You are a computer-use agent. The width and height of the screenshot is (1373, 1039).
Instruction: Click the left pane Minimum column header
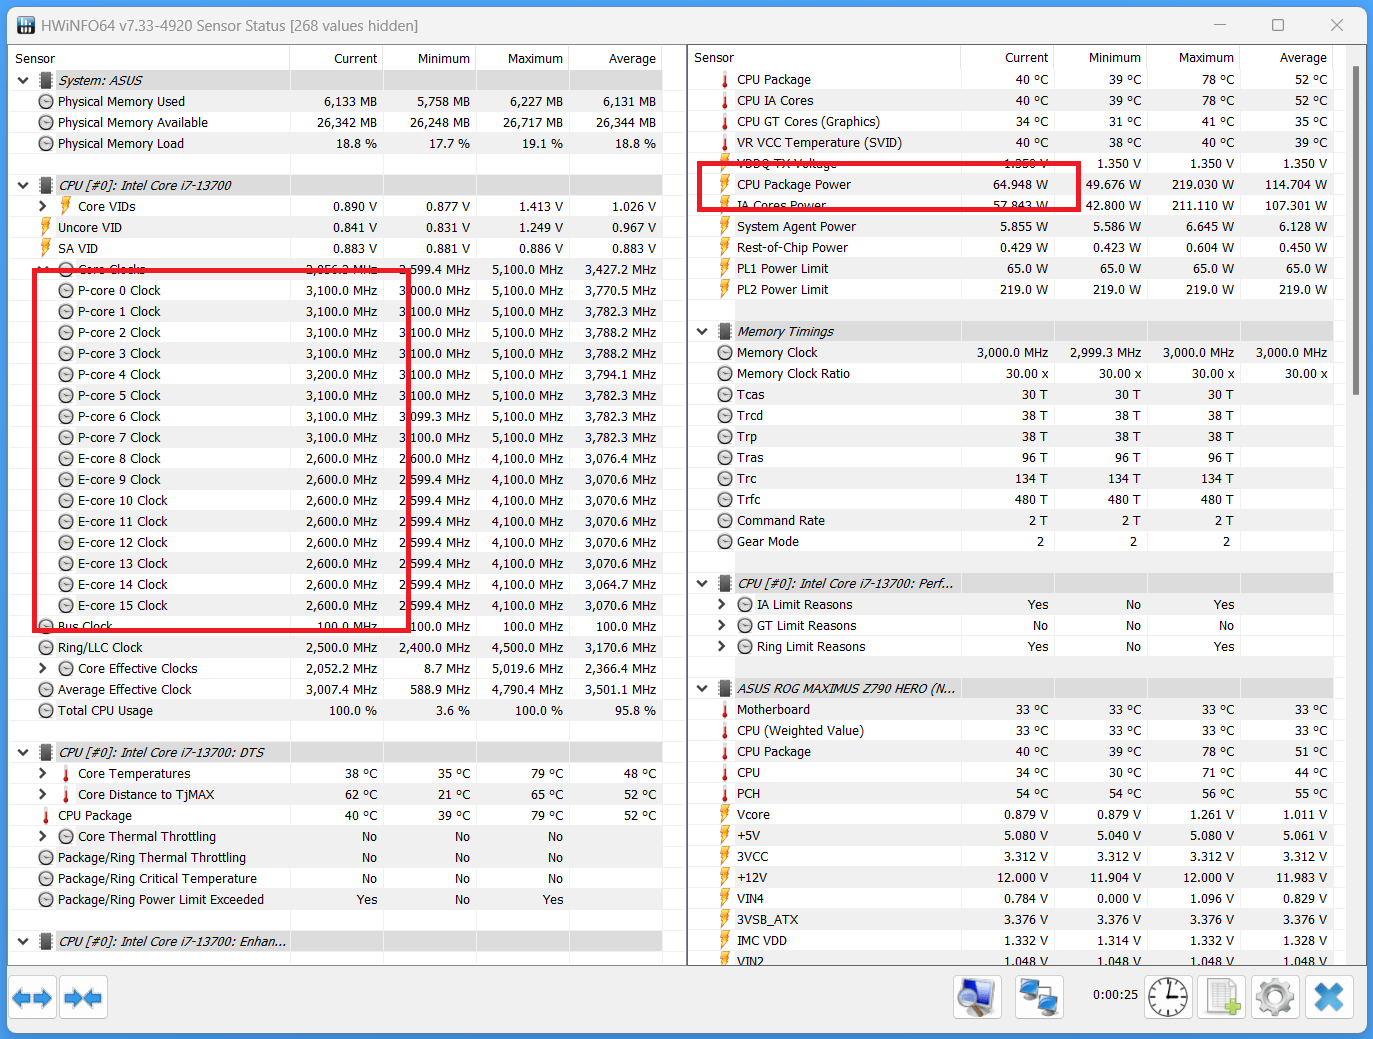tap(429, 58)
